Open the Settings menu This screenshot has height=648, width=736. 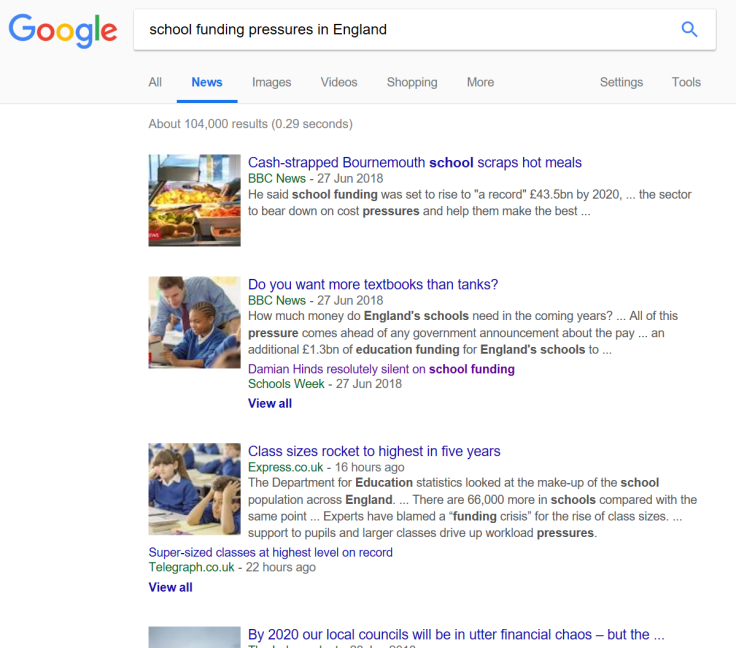click(621, 83)
